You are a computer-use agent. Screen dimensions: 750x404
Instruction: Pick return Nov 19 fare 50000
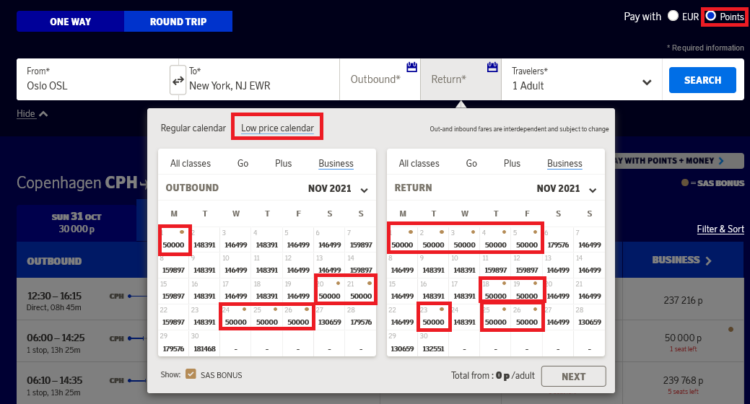(527, 291)
